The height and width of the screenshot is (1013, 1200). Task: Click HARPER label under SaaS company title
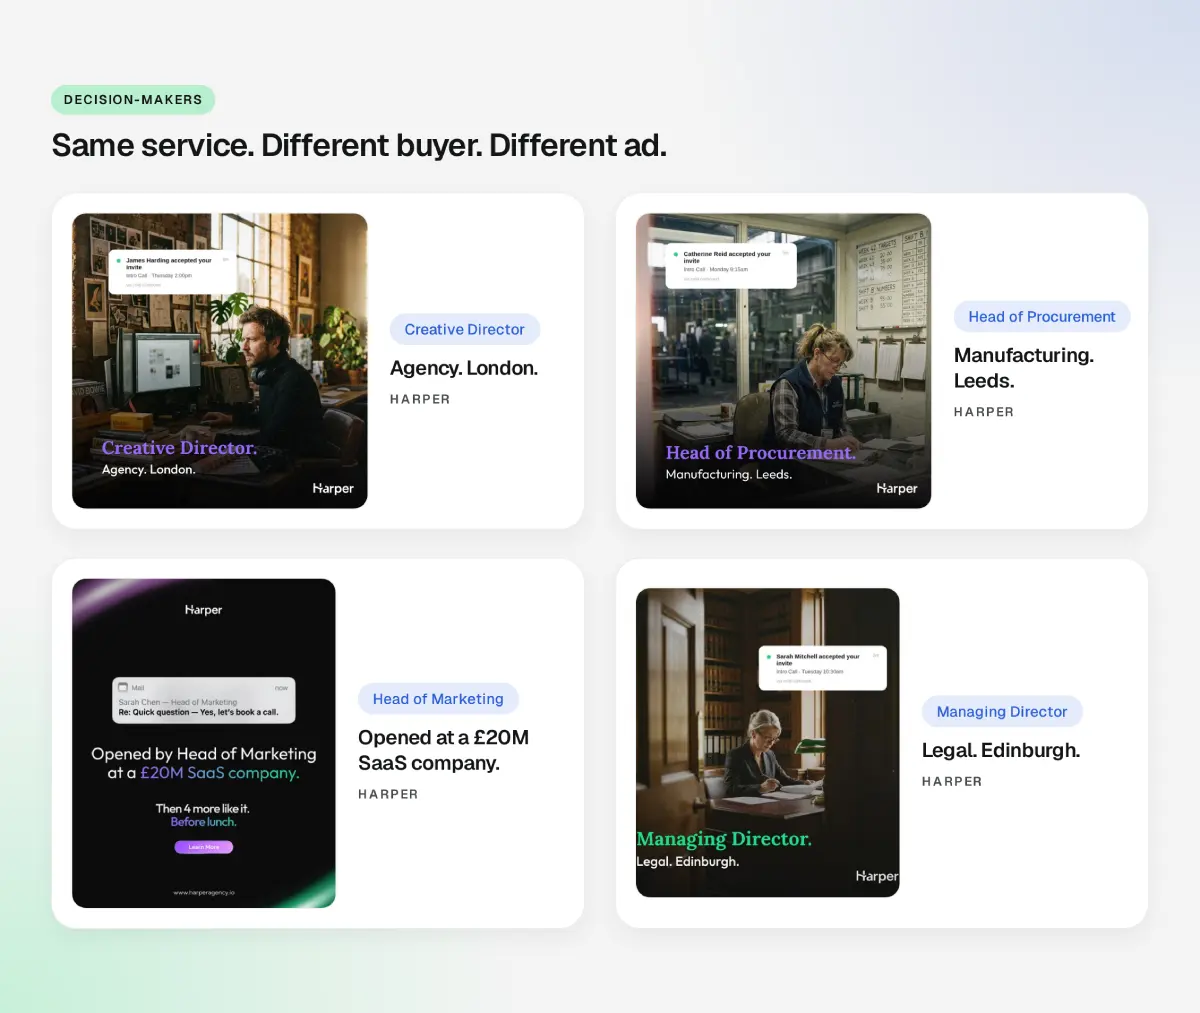pyautogui.click(x=388, y=794)
